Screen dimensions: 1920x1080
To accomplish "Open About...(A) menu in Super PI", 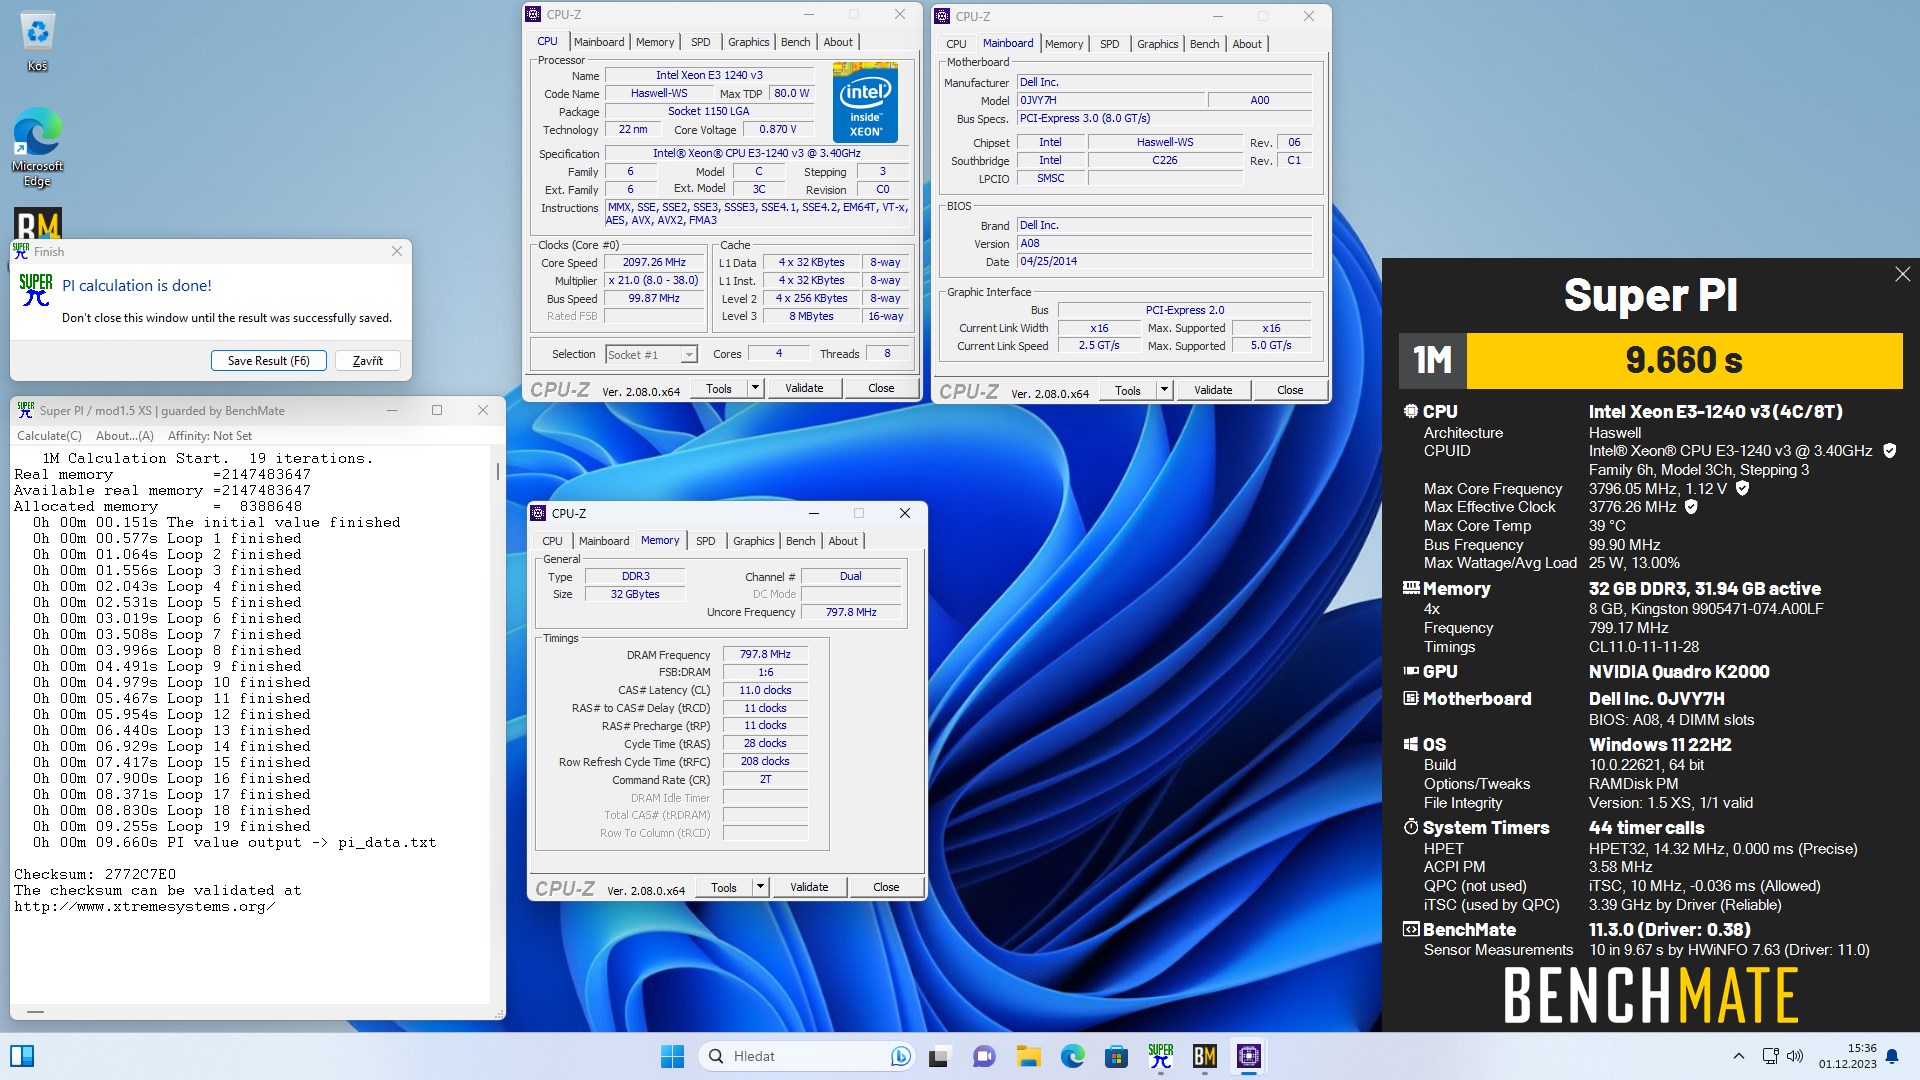I will click(x=125, y=436).
